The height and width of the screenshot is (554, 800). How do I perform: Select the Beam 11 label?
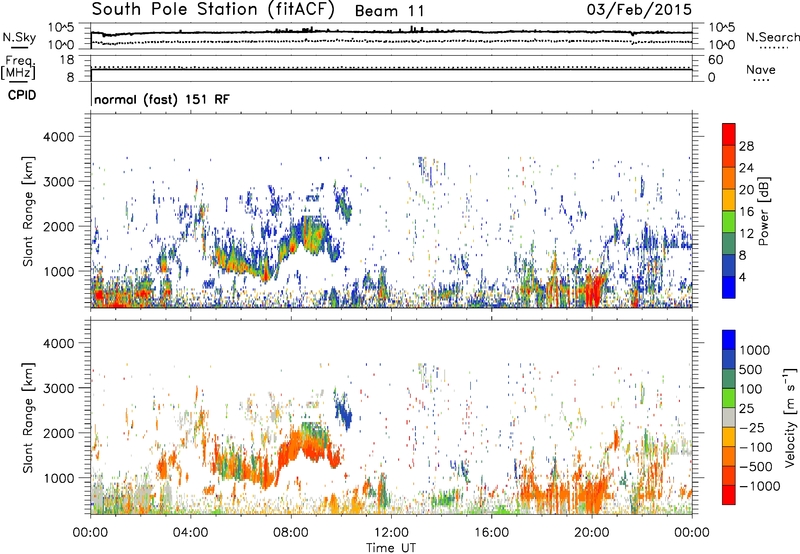tap(389, 11)
